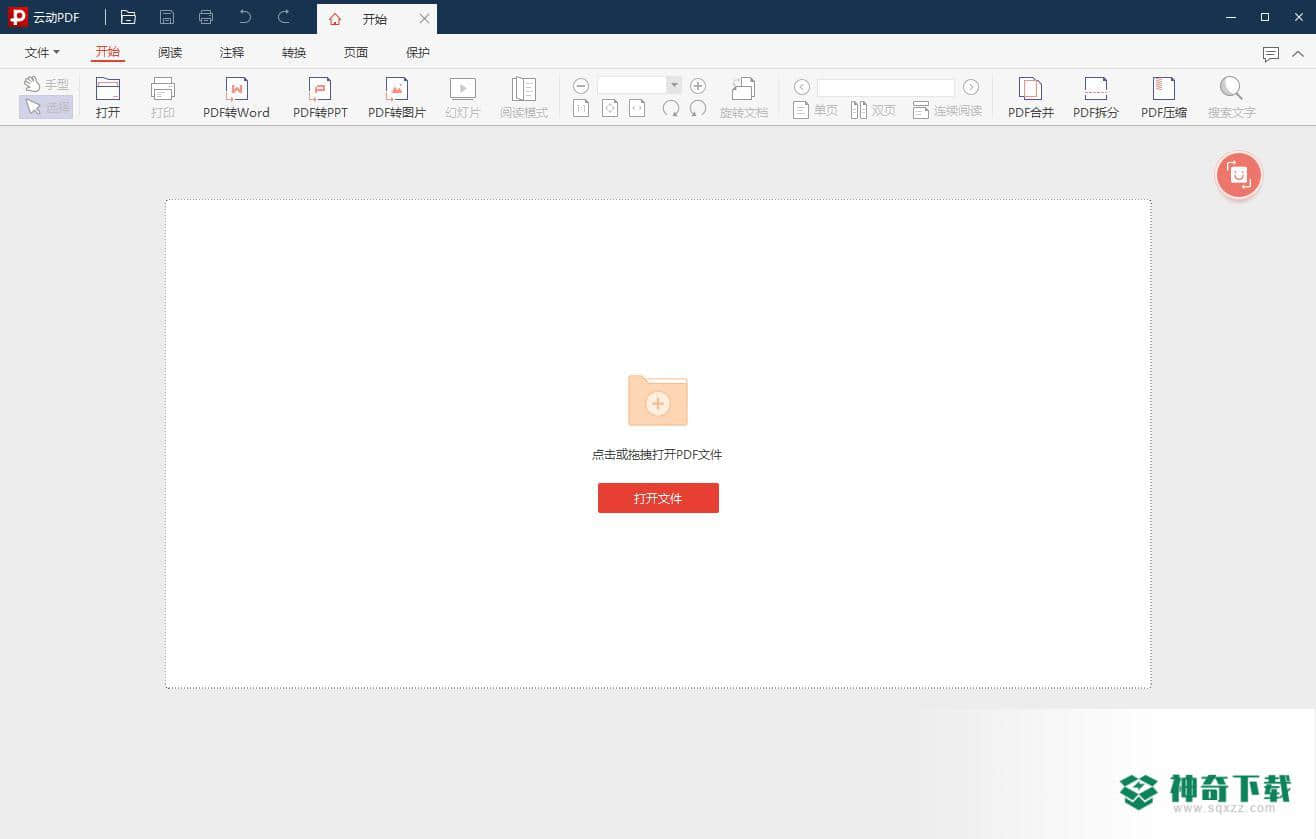The width and height of the screenshot is (1316, 839).
Task: Enter 阅读模式 reading mode
Action: (x=524, y=98)
